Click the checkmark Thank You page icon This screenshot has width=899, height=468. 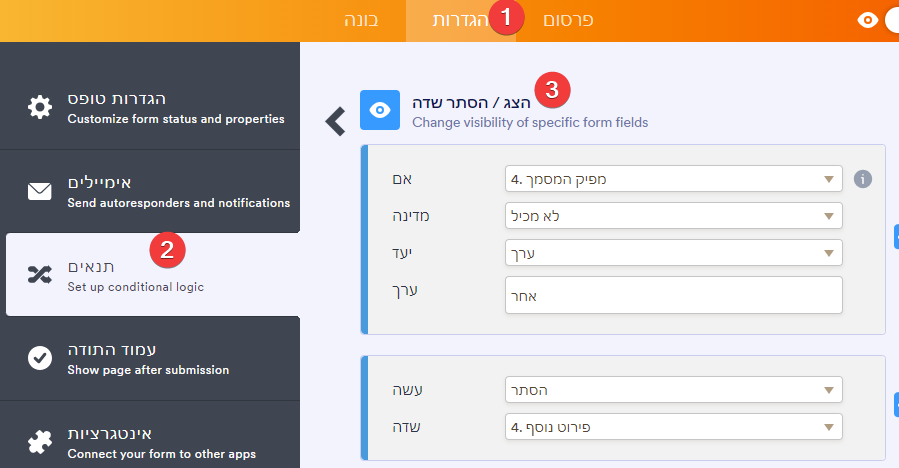40,358
